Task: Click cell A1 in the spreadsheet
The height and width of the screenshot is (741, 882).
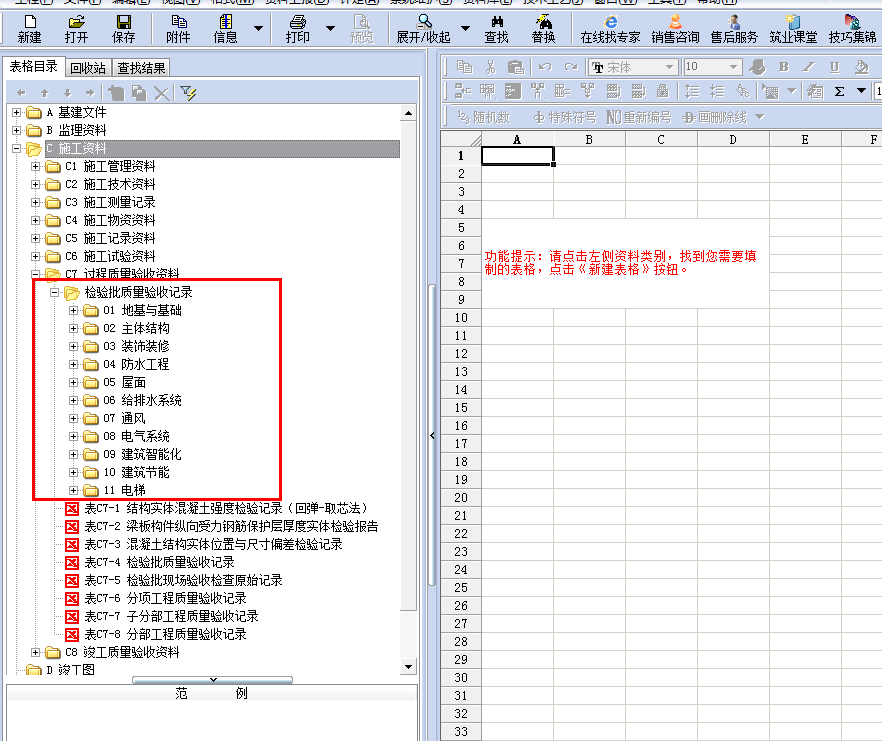Action: point(517,156)
